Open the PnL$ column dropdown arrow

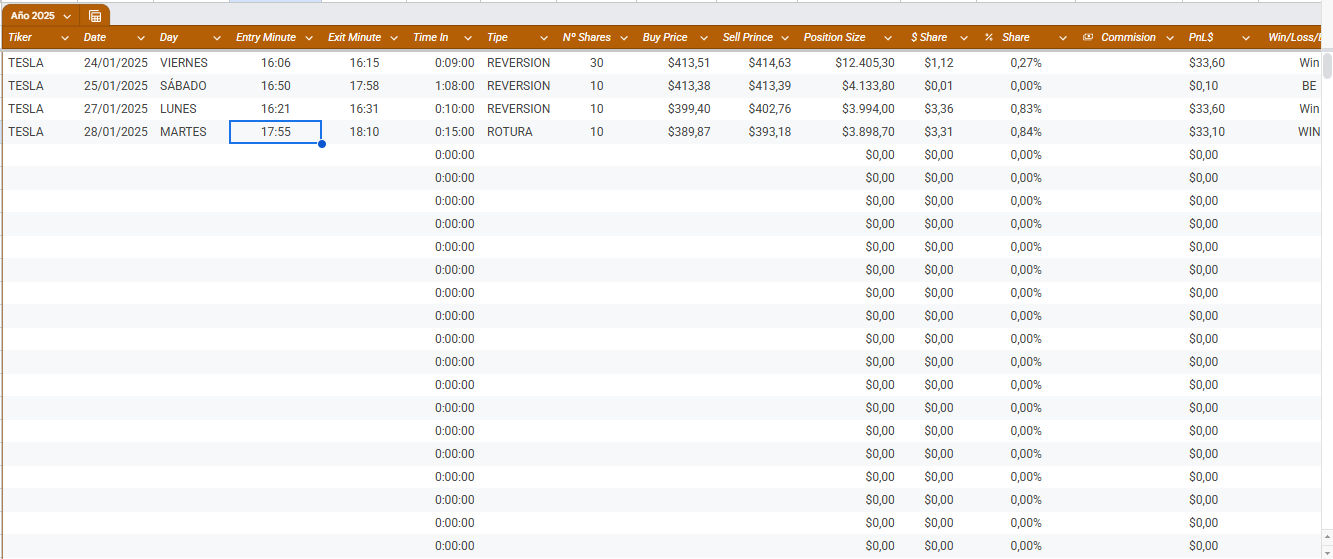1246,38
